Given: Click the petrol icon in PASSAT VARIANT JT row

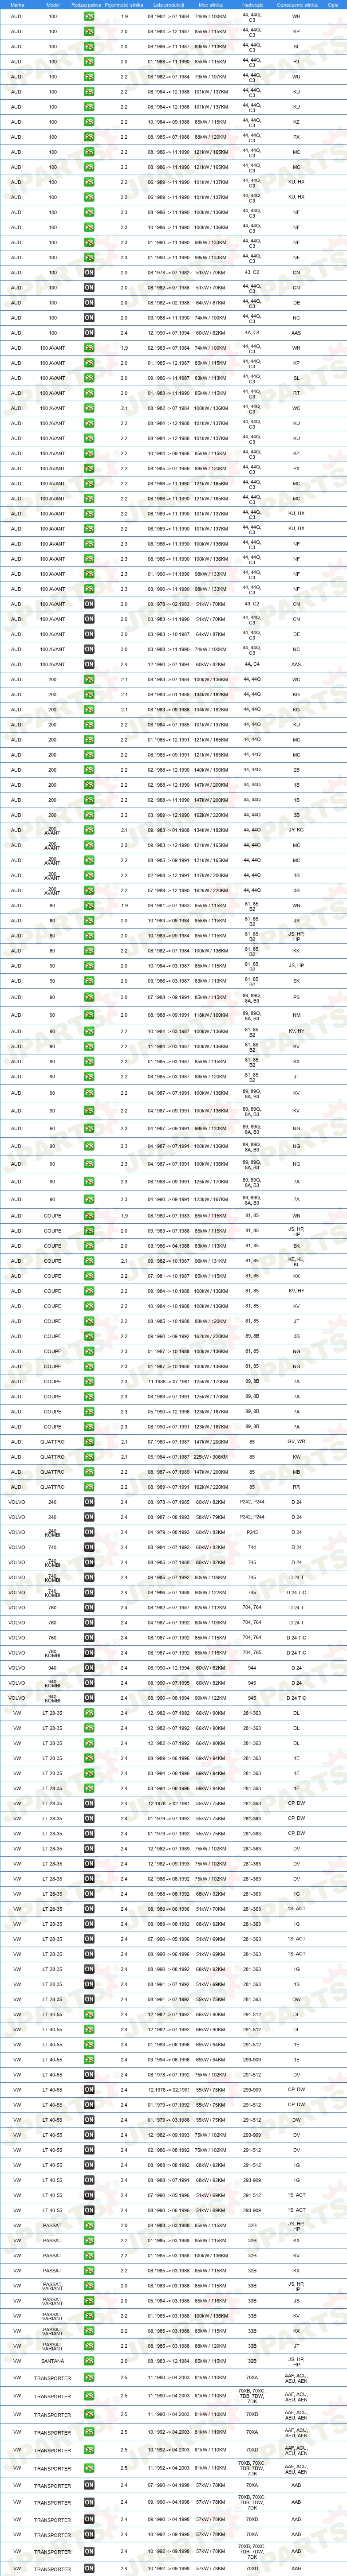Looking at the screenshot, I should 89,2346.
